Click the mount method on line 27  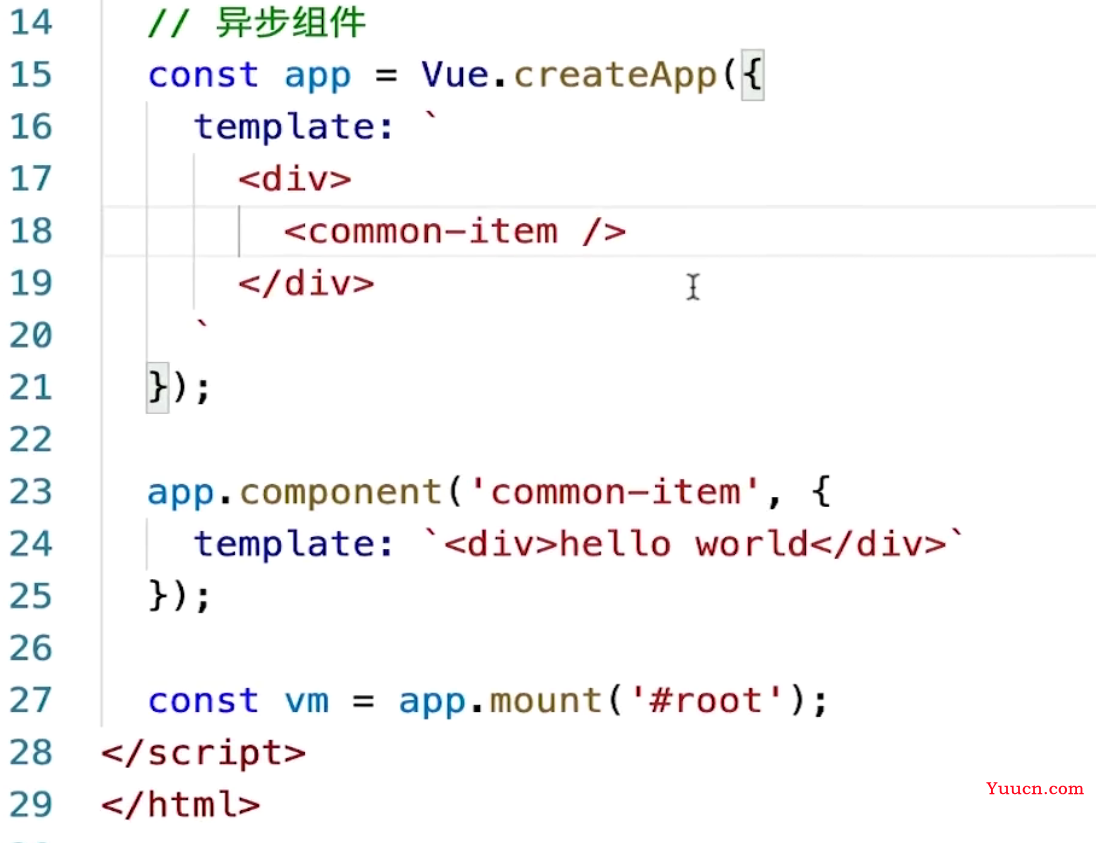pyautogui.click(x=546, y=701)
